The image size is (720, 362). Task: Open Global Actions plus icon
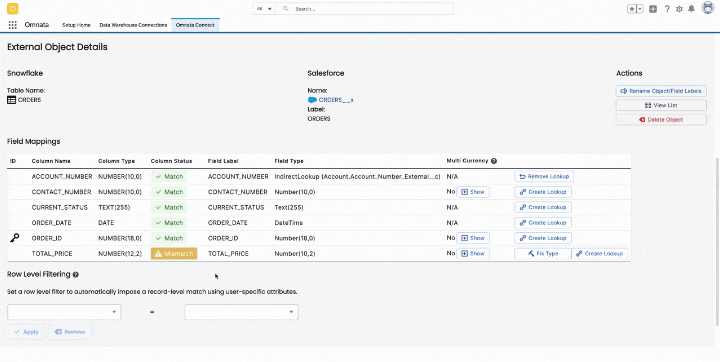tap(653, 9)
